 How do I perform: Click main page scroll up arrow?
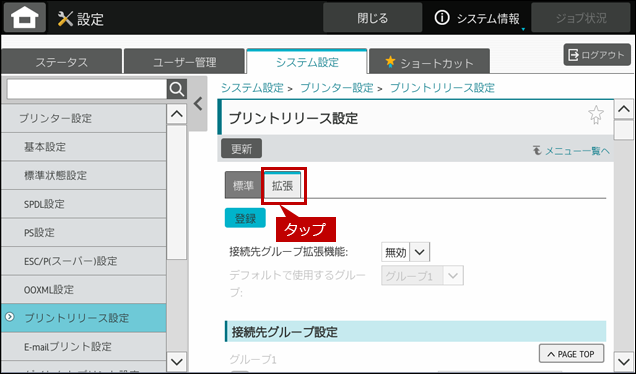point(624,109)
